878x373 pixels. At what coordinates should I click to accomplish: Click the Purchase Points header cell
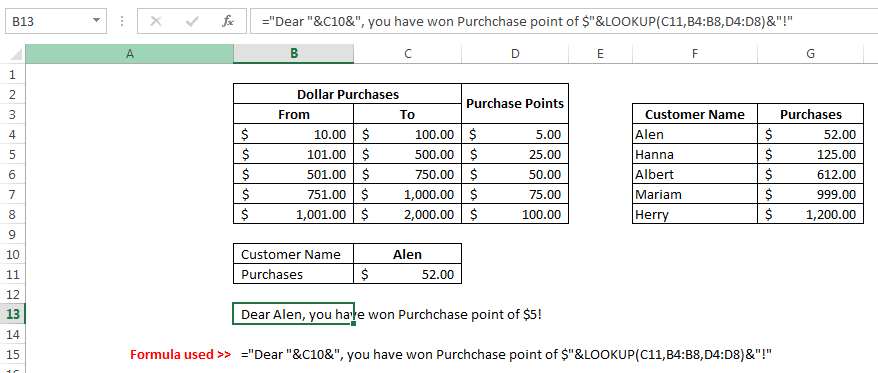click(x=515, y=104)
